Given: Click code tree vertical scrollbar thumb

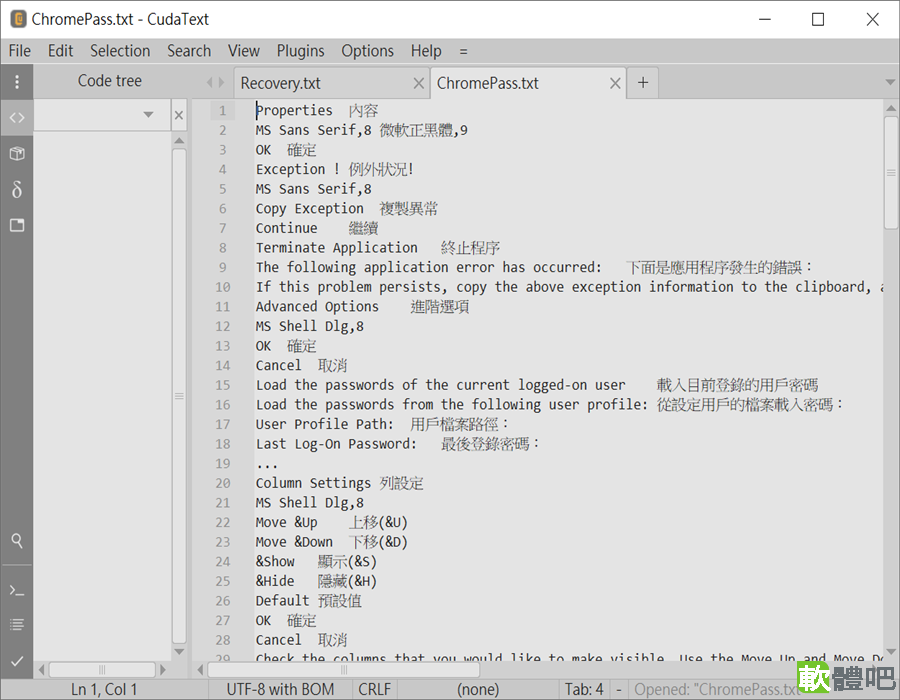Looking at the screenshot, I should (179, 396).
